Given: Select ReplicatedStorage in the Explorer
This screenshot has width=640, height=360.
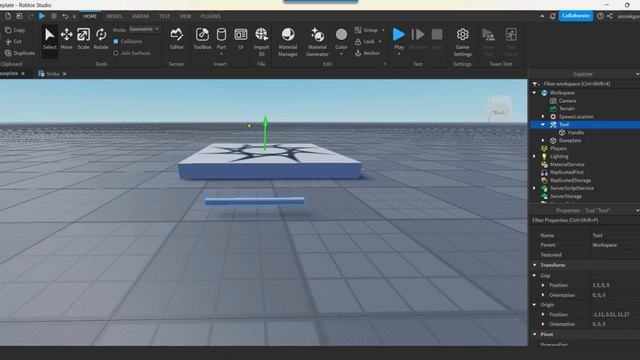Looking at the screenshot, I should 570,180.
